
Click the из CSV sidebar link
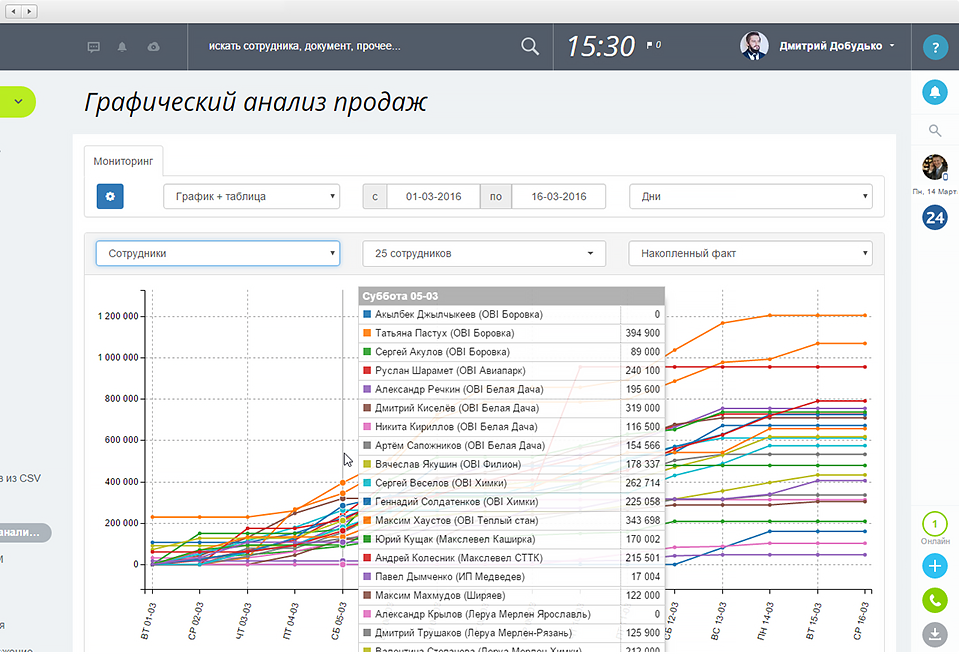pos(22,478)
